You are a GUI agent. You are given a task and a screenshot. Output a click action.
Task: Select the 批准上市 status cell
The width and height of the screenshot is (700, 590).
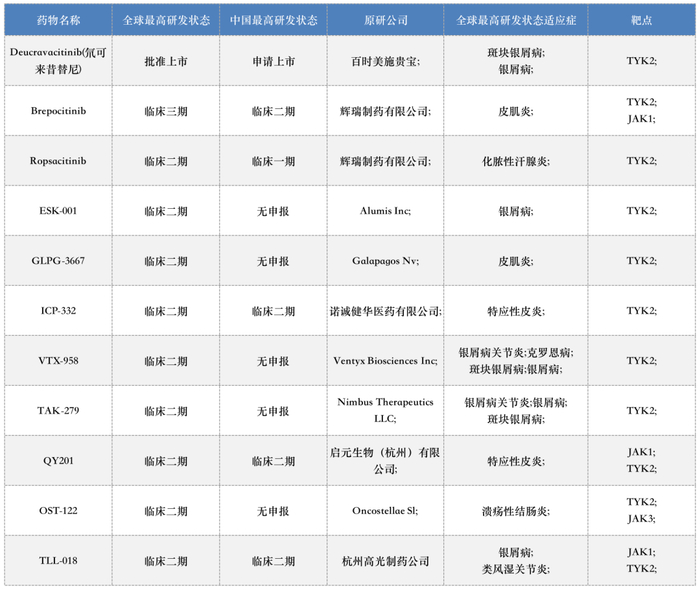166,61
